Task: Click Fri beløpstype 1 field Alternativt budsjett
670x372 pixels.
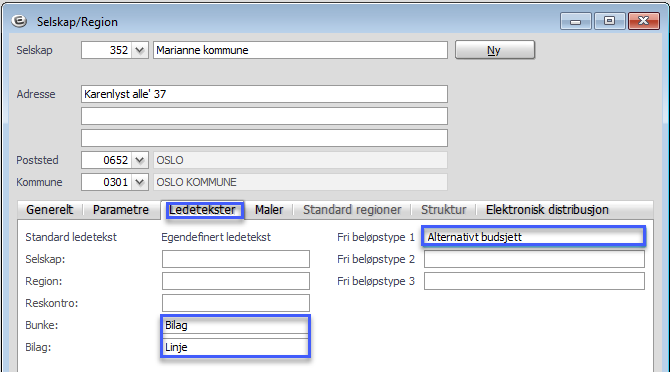Action: (x=534, y=237)
